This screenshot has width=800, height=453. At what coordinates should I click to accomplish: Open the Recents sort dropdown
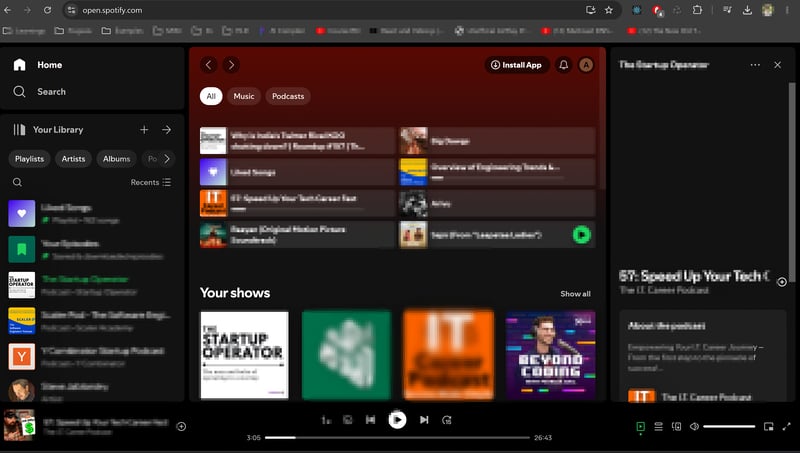coord(151,183)
